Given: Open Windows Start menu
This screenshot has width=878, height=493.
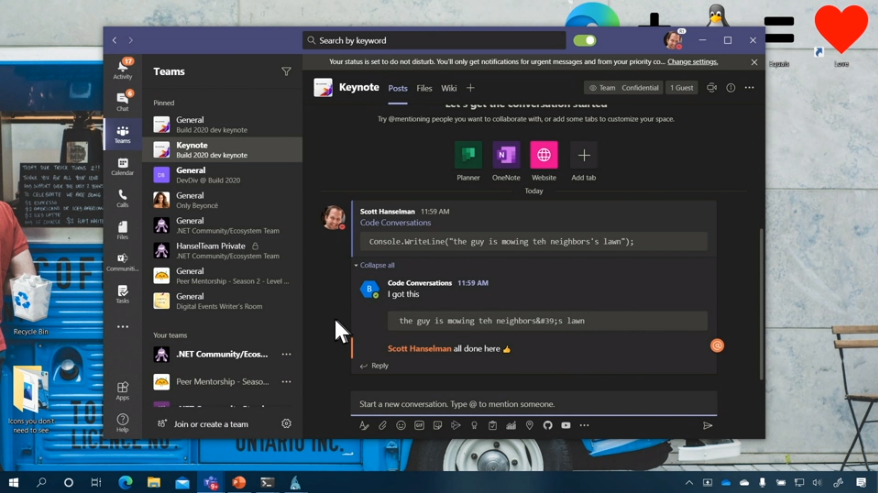Looking at the screenshot, I should click(x=13, y=482).
